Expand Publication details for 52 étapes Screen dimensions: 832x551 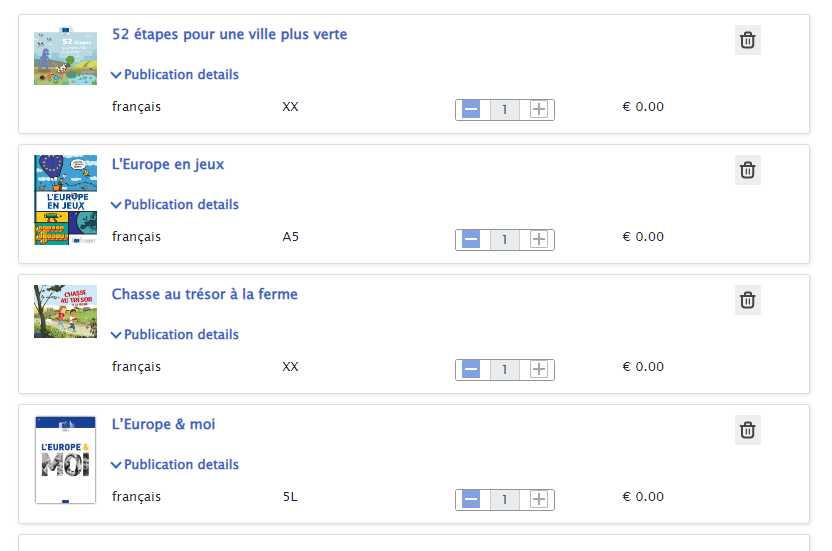175,75
